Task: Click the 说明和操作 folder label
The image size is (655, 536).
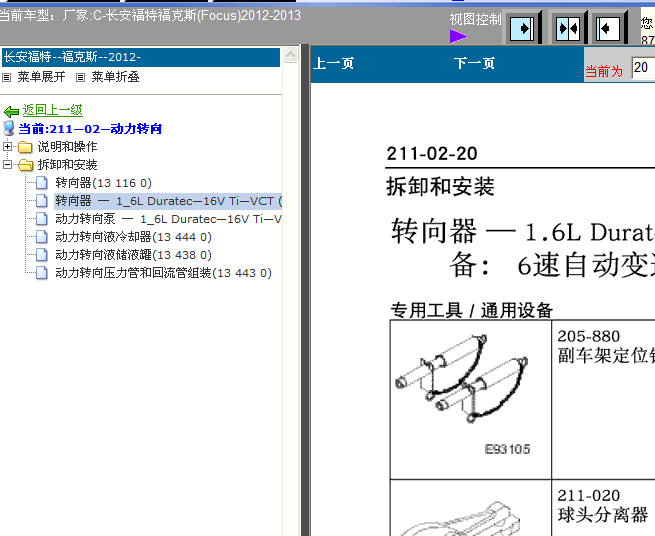Action: point(67,147)
